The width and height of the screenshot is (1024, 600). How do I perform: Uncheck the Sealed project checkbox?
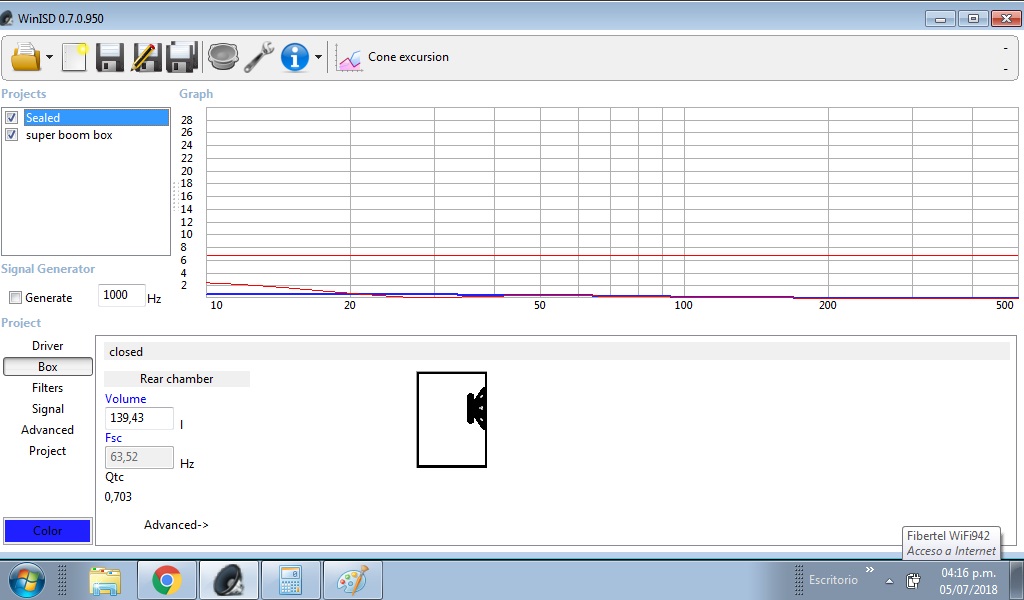coord(11,118)
